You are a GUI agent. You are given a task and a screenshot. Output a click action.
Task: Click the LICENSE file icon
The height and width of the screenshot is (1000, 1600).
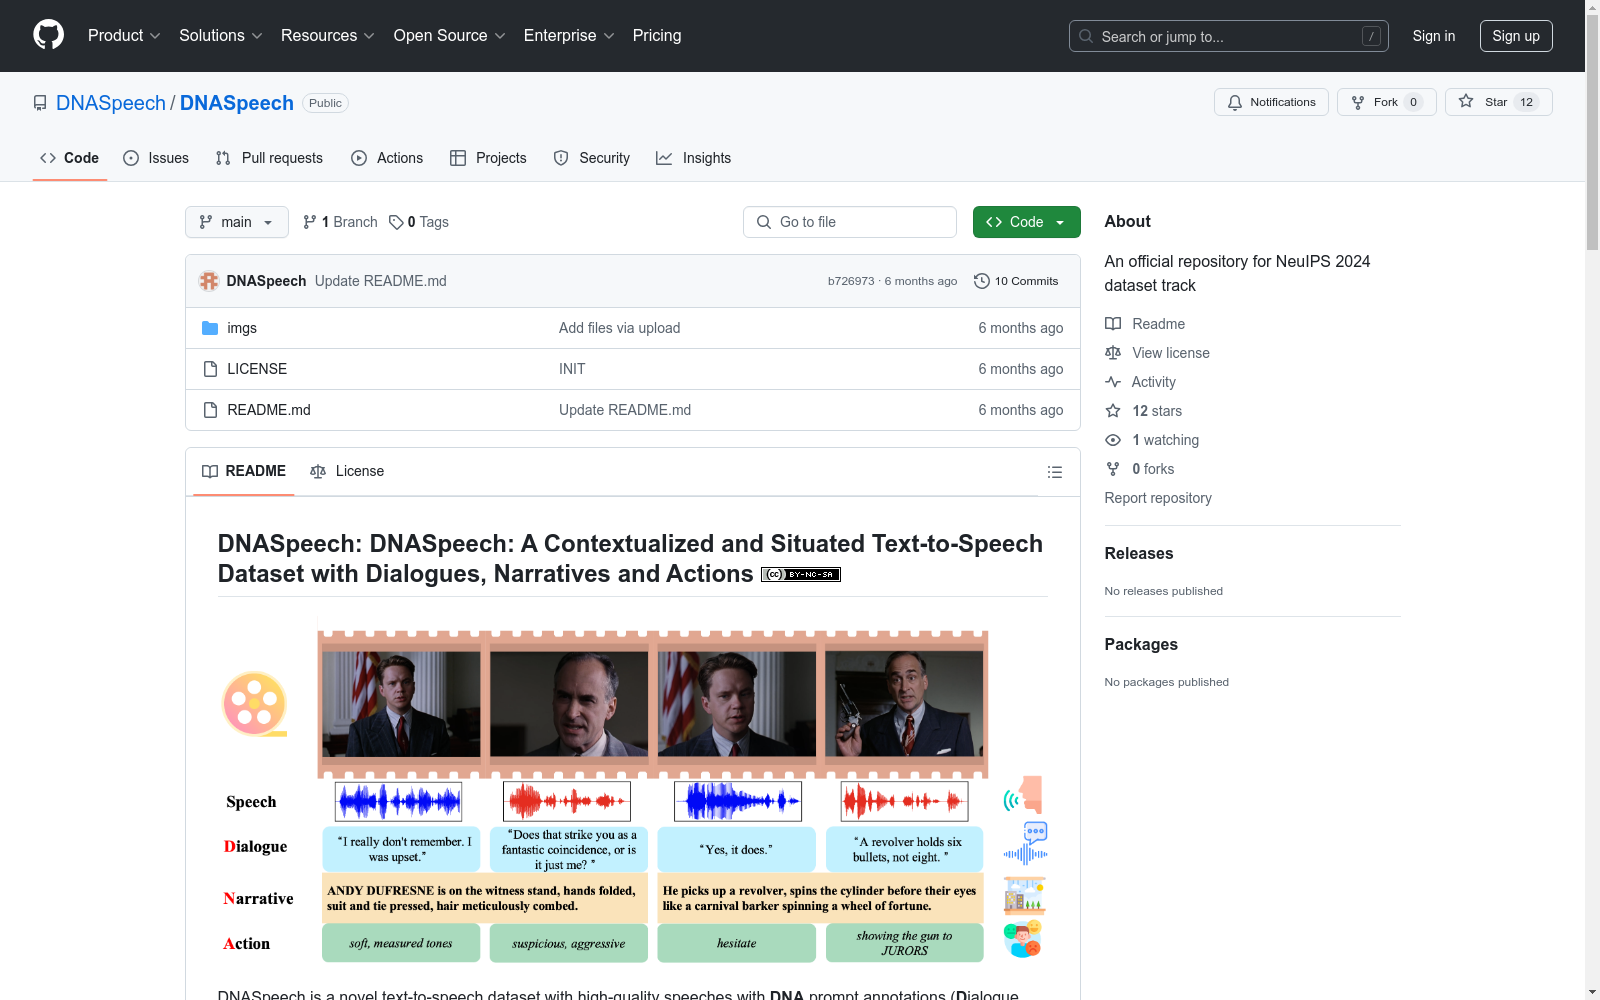point(210,369)
